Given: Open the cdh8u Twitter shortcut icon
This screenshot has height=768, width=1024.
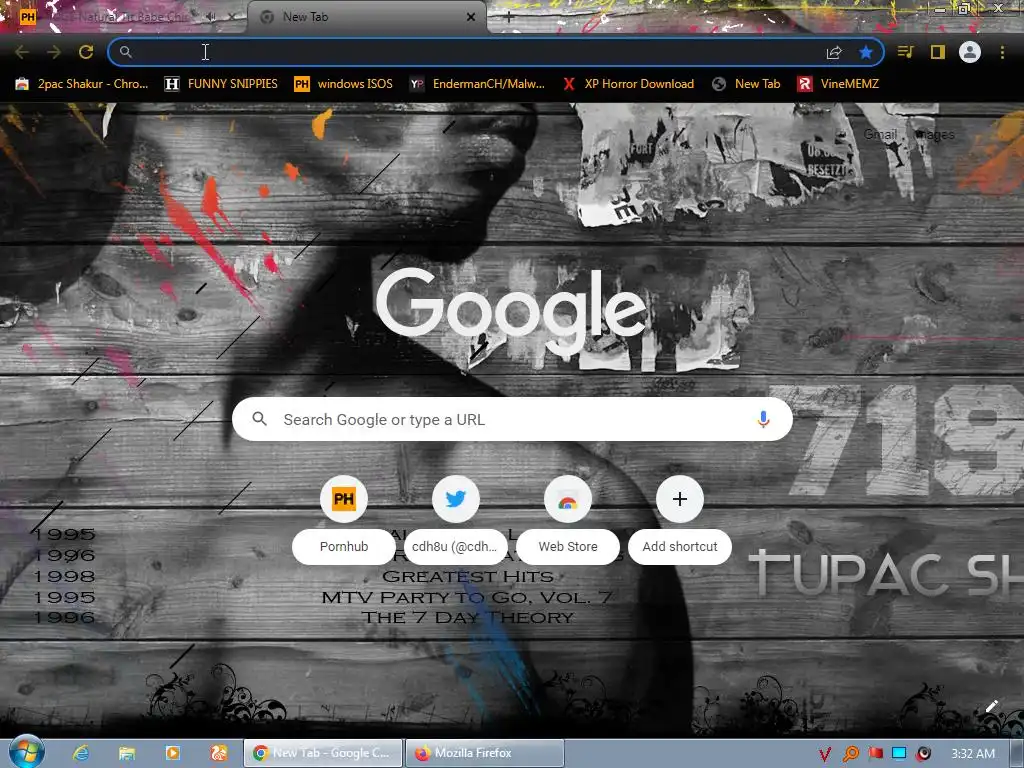Looking at the screenshot, I should pos(456,500).
